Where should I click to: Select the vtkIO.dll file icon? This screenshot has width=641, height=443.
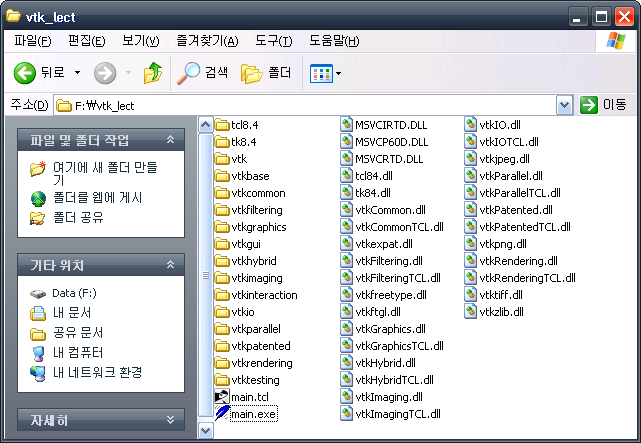point(471,124)
